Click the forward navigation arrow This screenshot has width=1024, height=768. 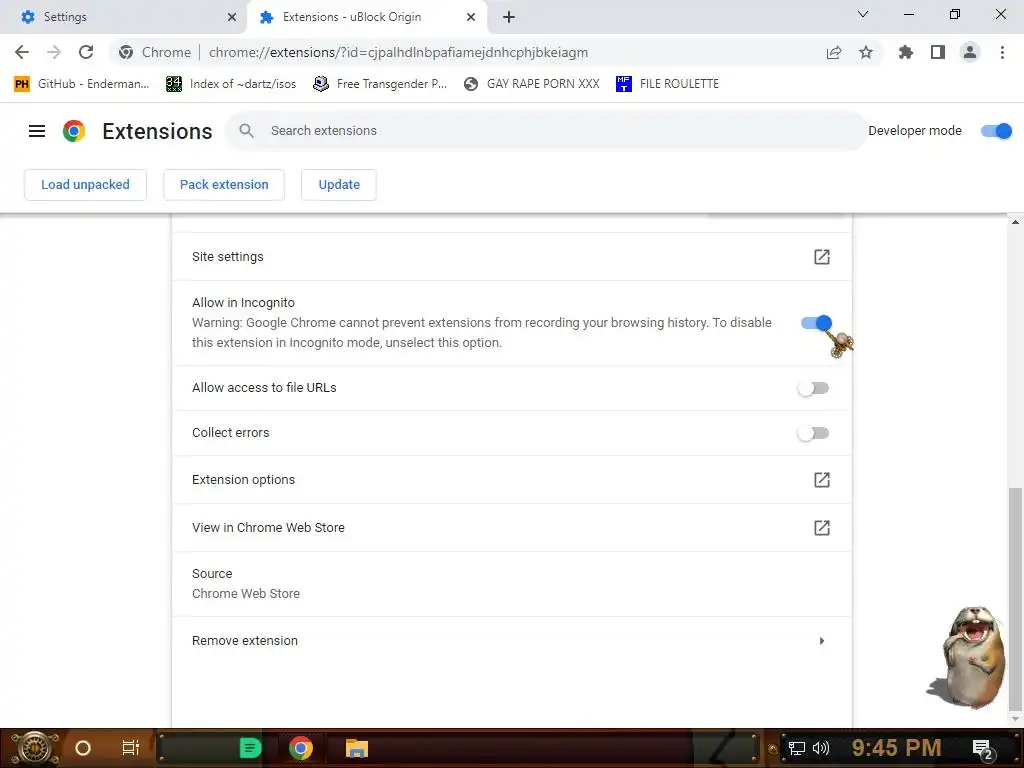point(54,52)
